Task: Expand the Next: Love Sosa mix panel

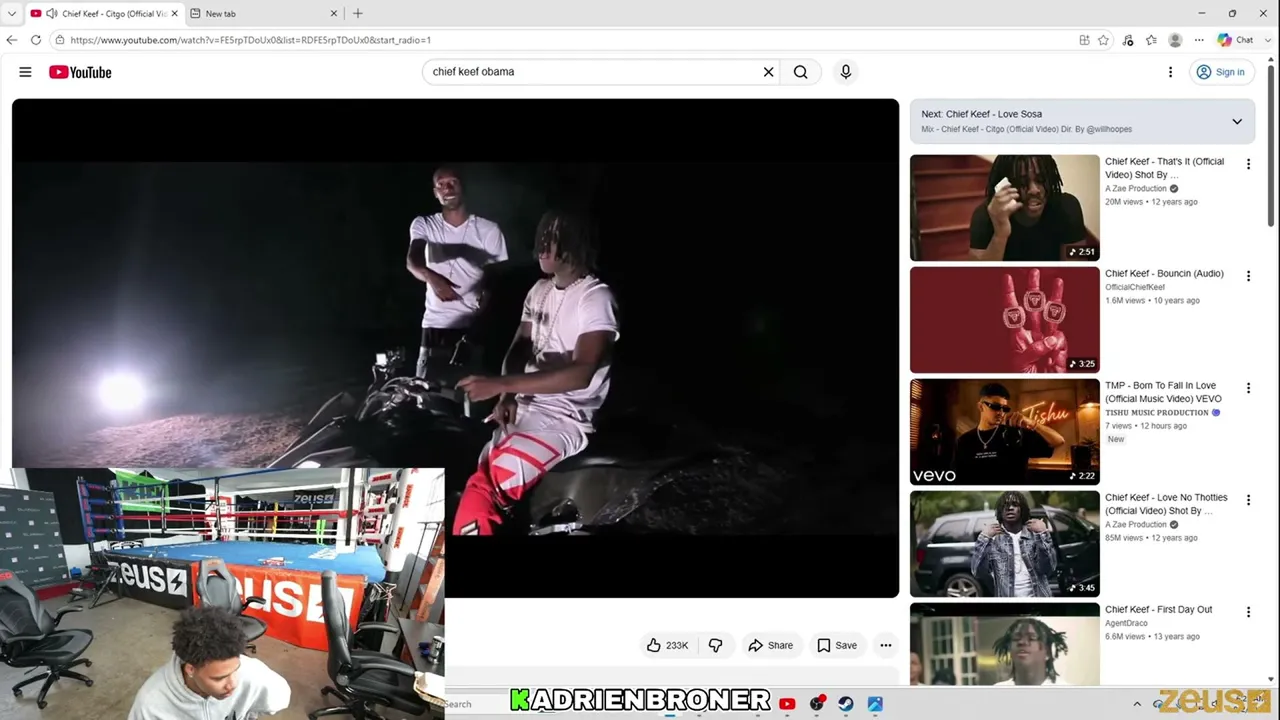Action: tap(1237, 121)
